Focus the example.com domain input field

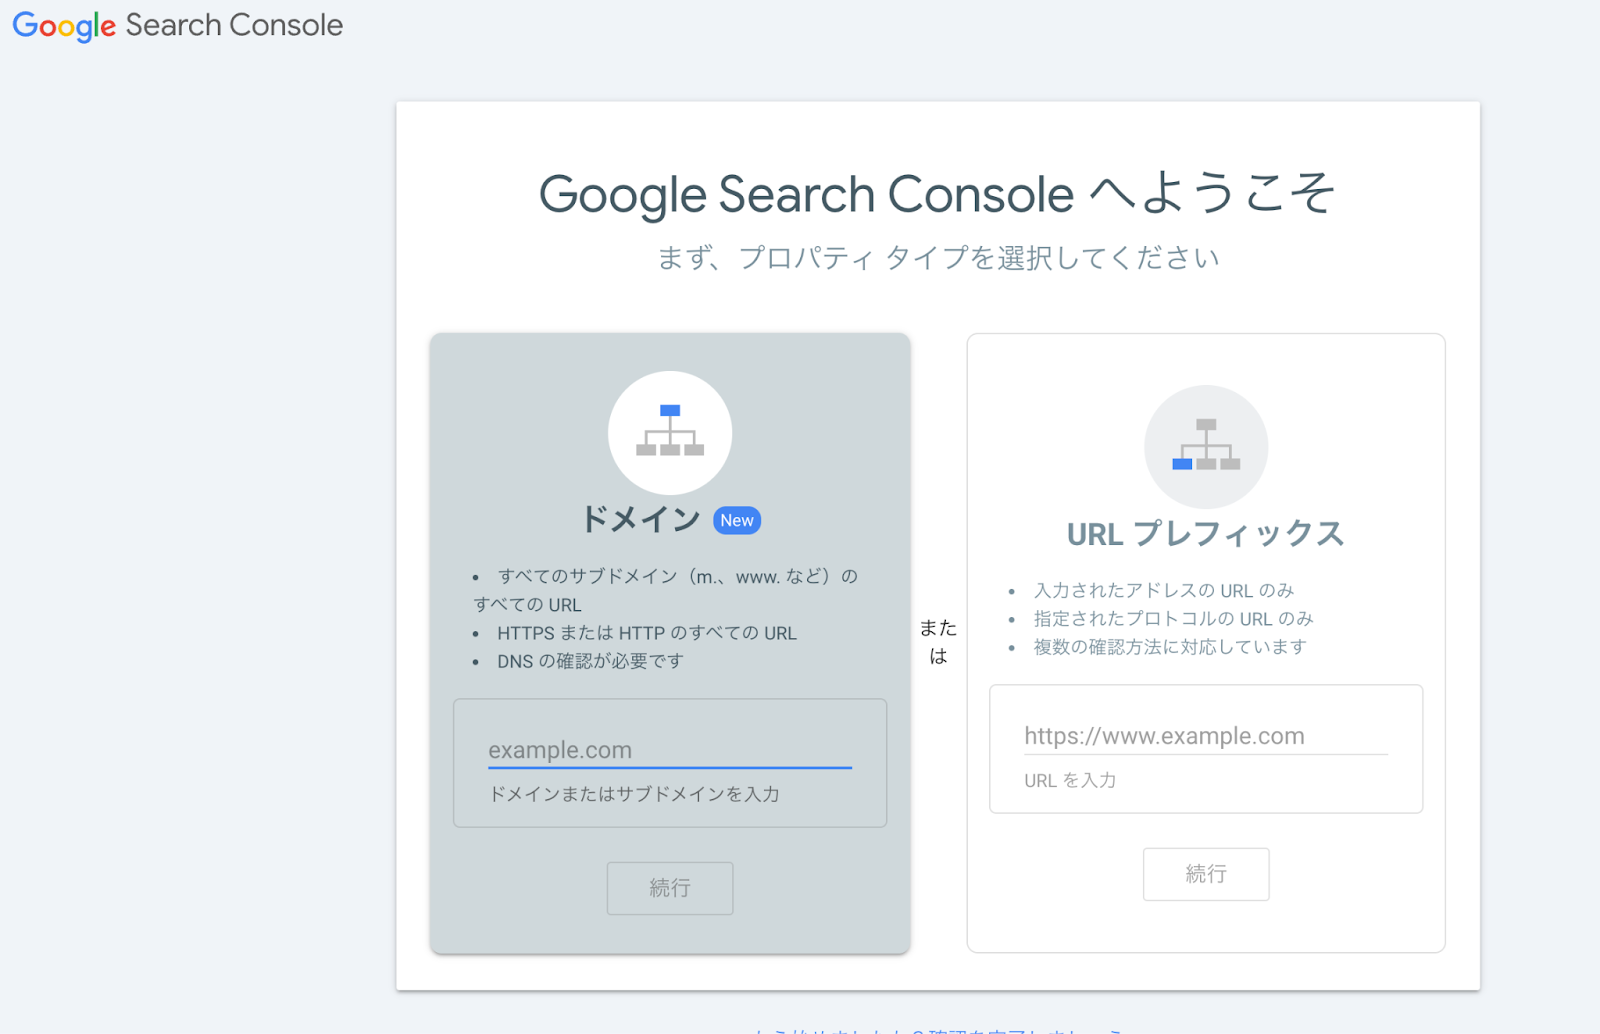click(x=670, y=750)
